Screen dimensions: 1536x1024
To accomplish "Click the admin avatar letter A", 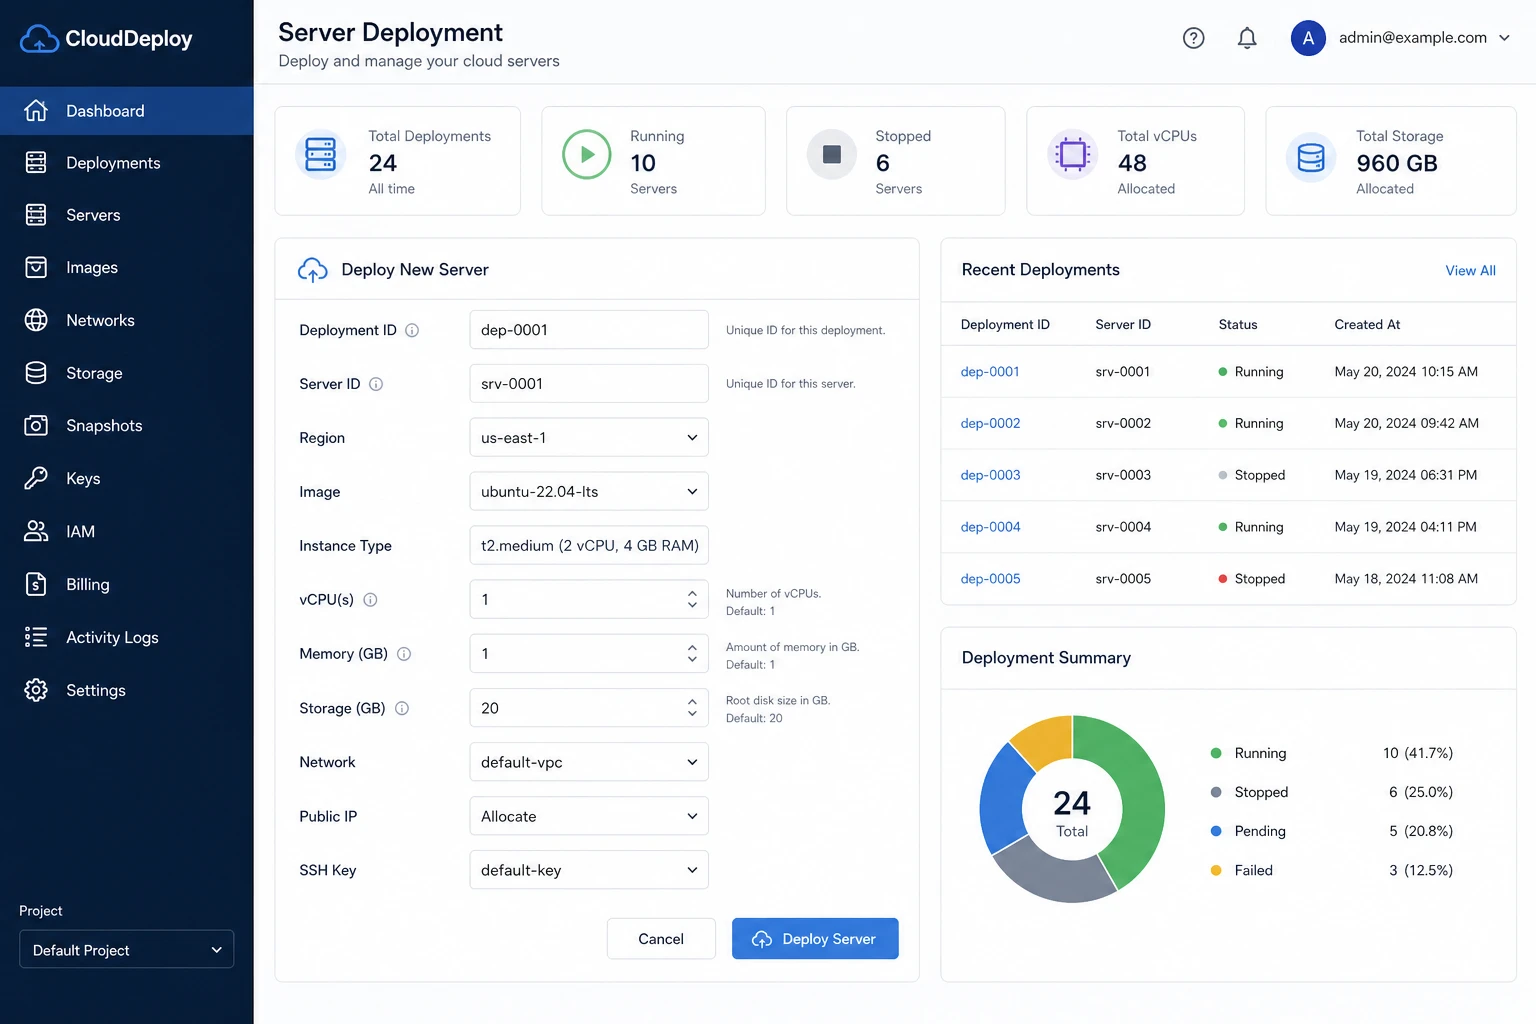I will pos(1308,38).
